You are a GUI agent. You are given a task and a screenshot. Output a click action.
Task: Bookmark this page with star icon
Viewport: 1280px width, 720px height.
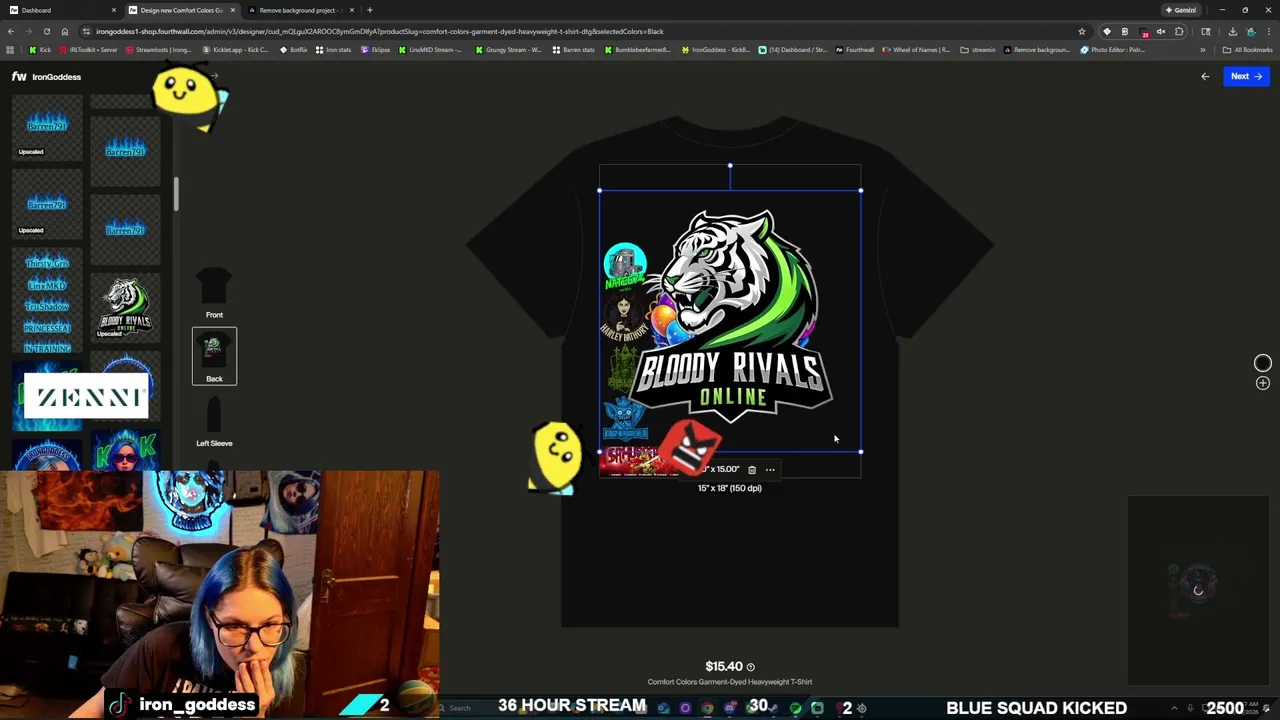point(1082,31)
